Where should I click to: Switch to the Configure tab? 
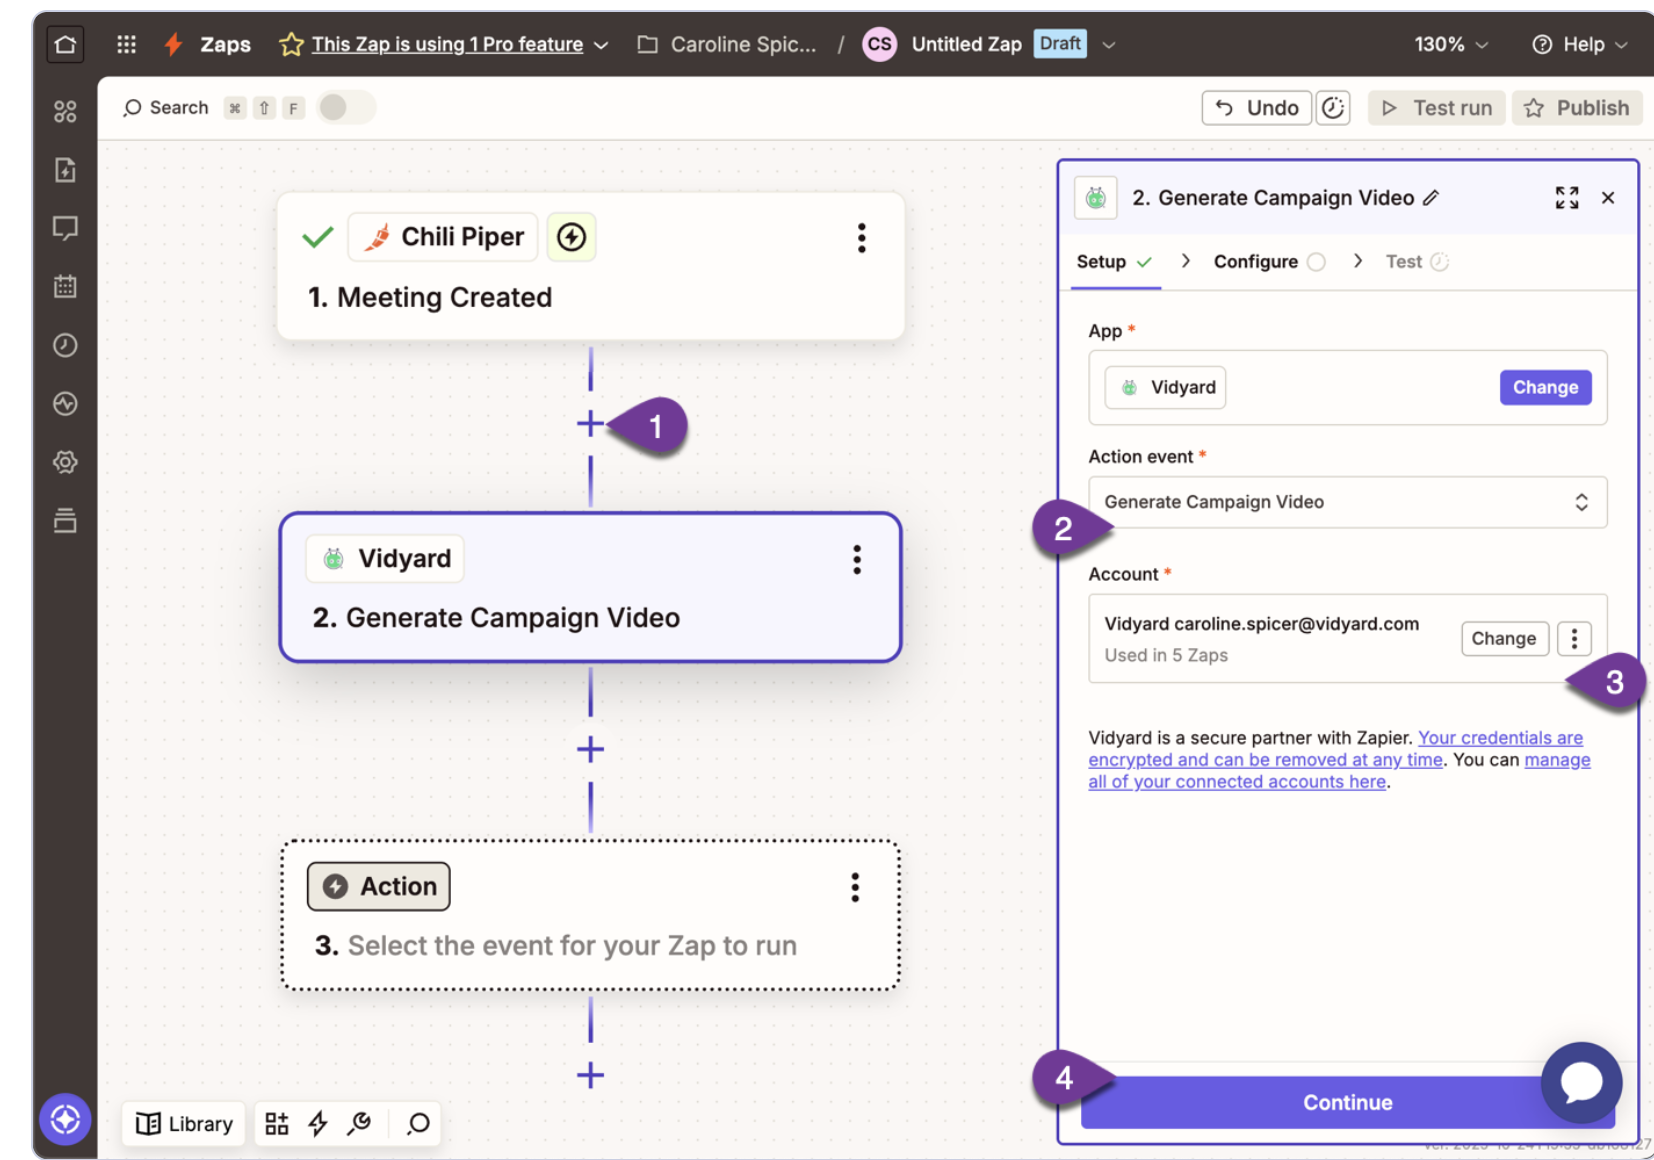pyautogui.click(x=1269, y=262)
